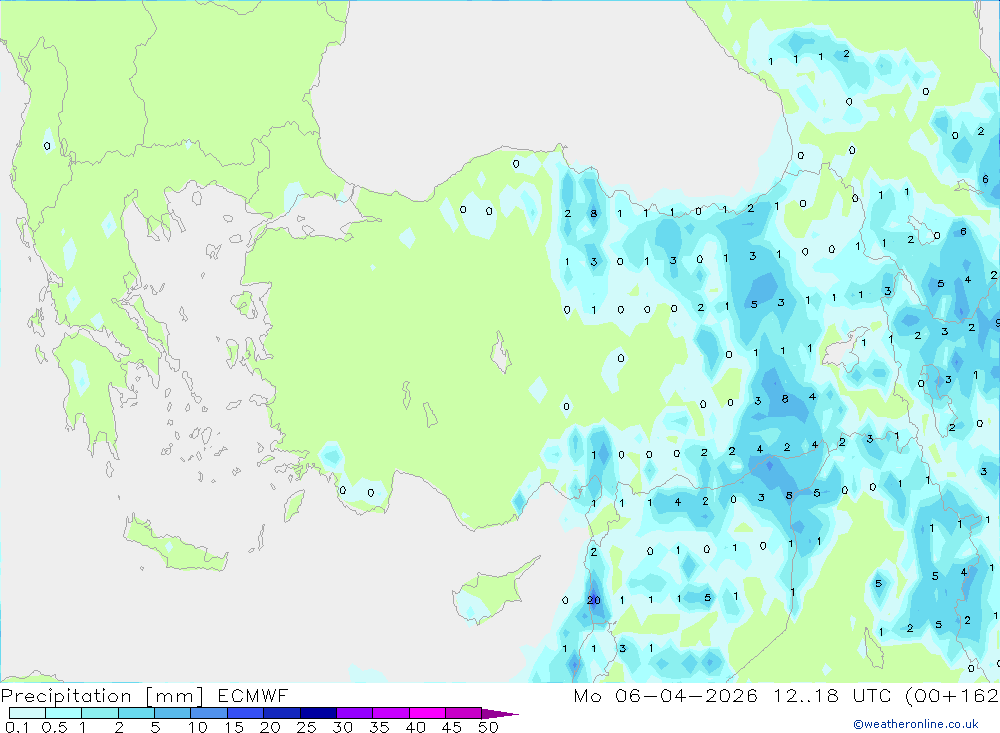Pick the 40–45 mm magenta legend band
The height and width of the screenshot is (733, 1000).
click(427, 713)
